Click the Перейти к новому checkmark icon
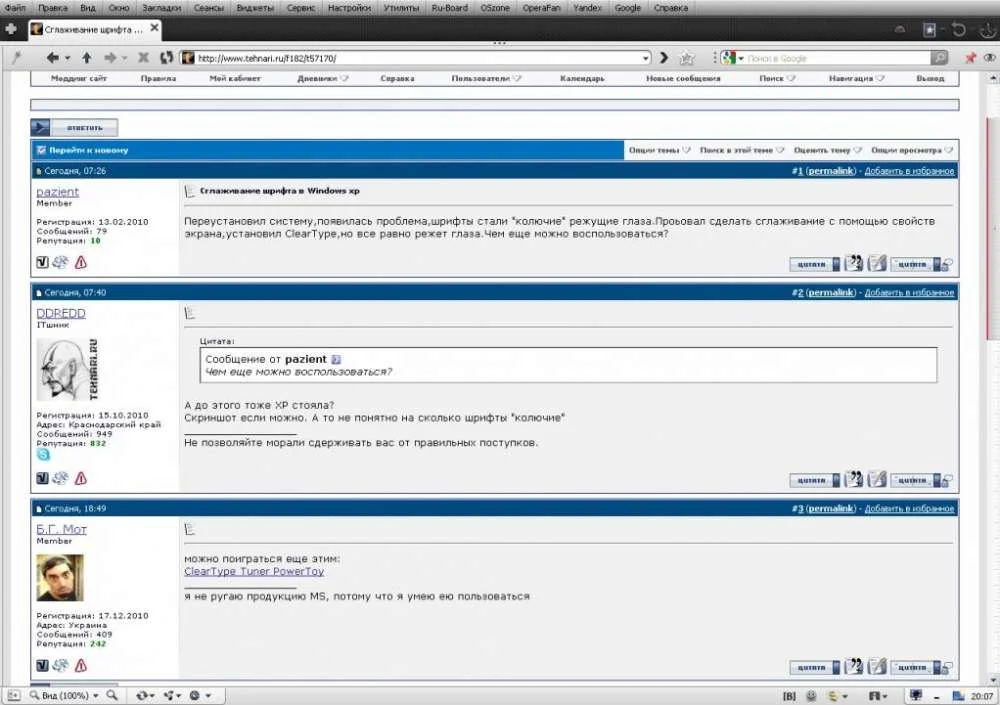The width and height of the screenshot is (1000, 705). point(41,151)
